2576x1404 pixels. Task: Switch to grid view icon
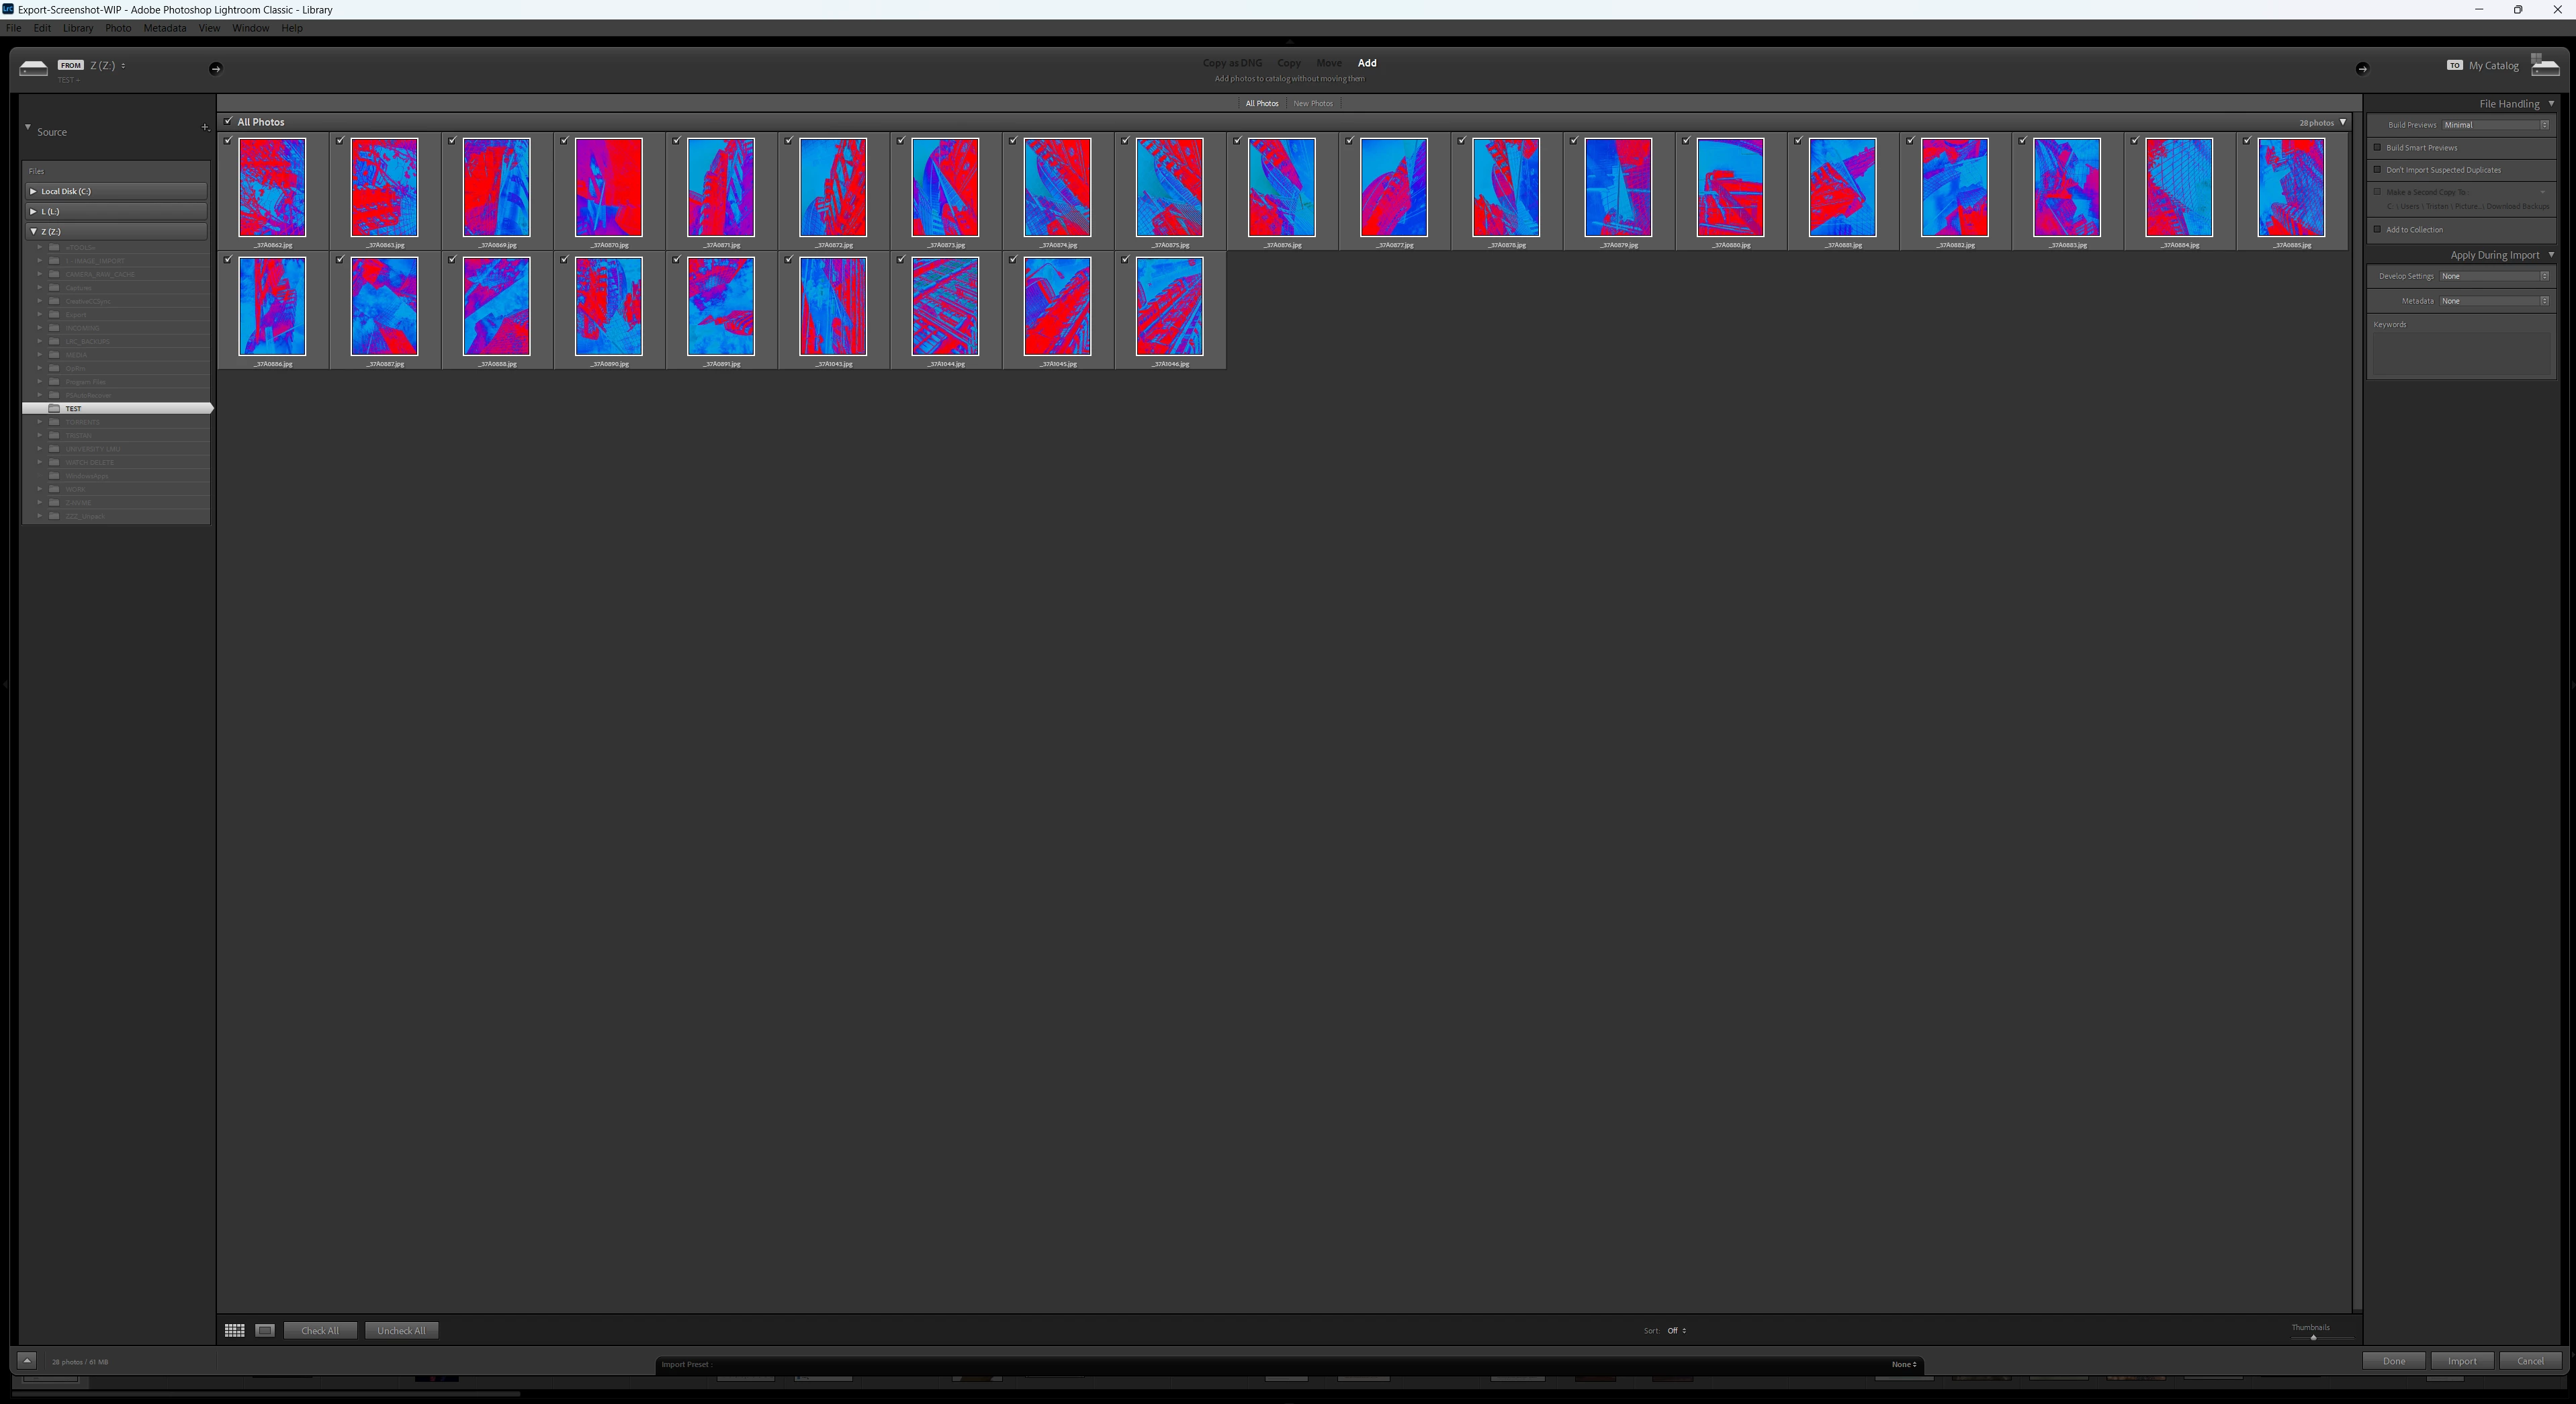234,1330
